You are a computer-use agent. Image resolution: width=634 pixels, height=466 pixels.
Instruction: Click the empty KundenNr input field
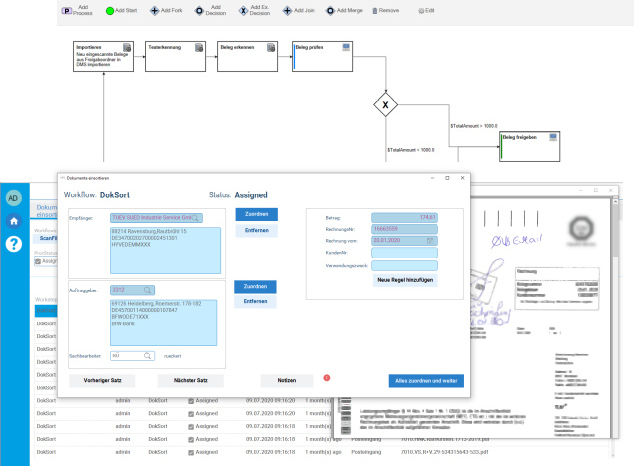(404, 253)
